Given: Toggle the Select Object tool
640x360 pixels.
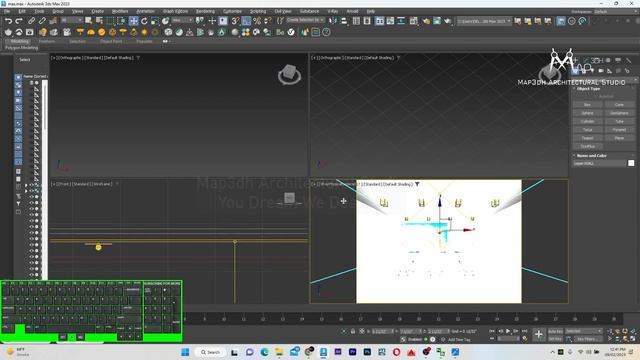Looking at the screenshot, I should [x=88, y=21].
